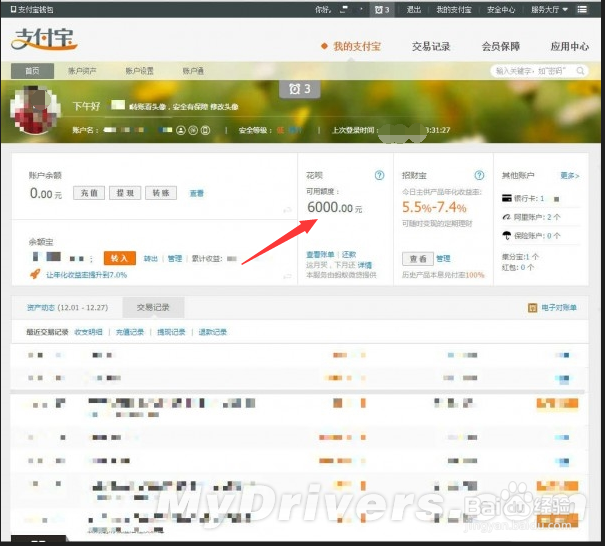The width and height of the screenshot is (605, 546).
Task: Click 红包: 0 个 entry
Action: [518, 267]
